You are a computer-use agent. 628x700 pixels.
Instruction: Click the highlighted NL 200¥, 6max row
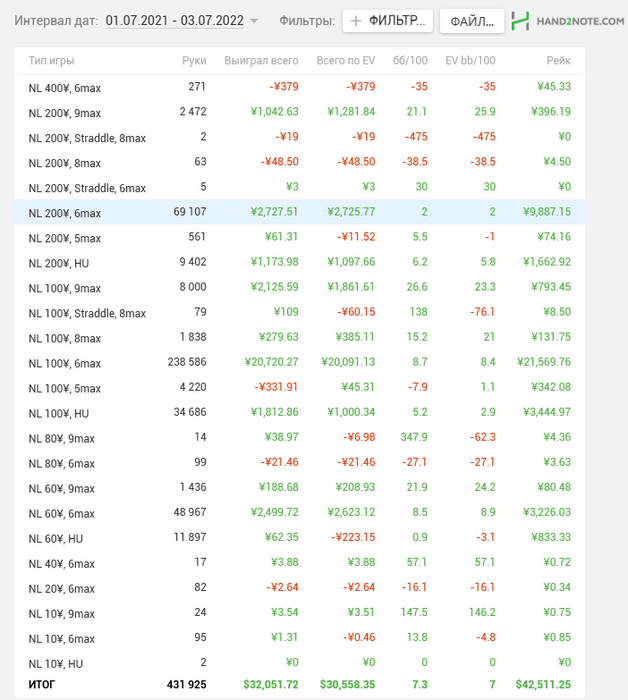coord(299,212)
